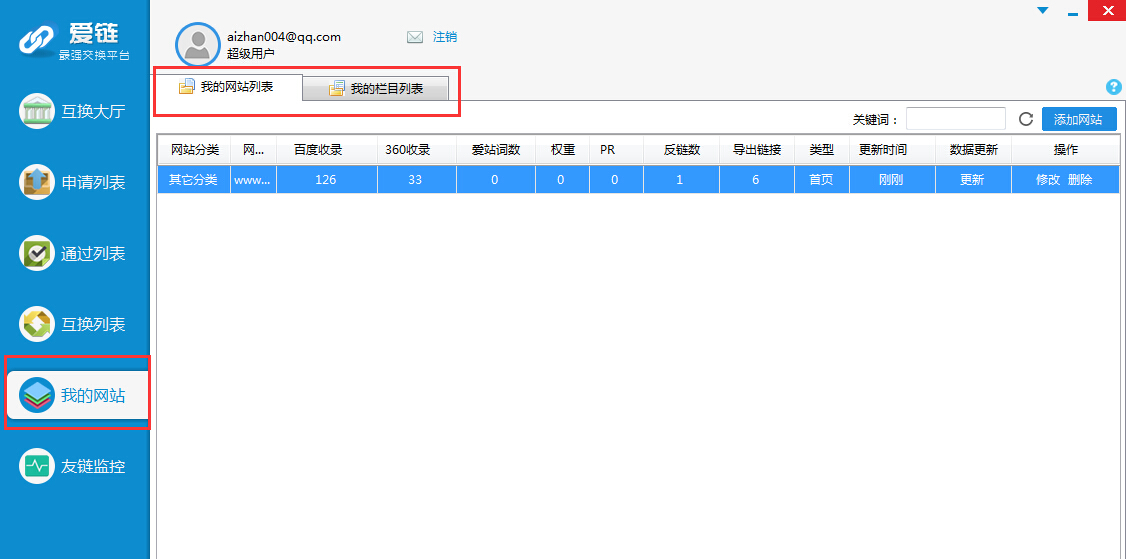Open the blue help question icon
Image resolution: width=1126 pixels, height=559 pixels.
click(1114, 88)
